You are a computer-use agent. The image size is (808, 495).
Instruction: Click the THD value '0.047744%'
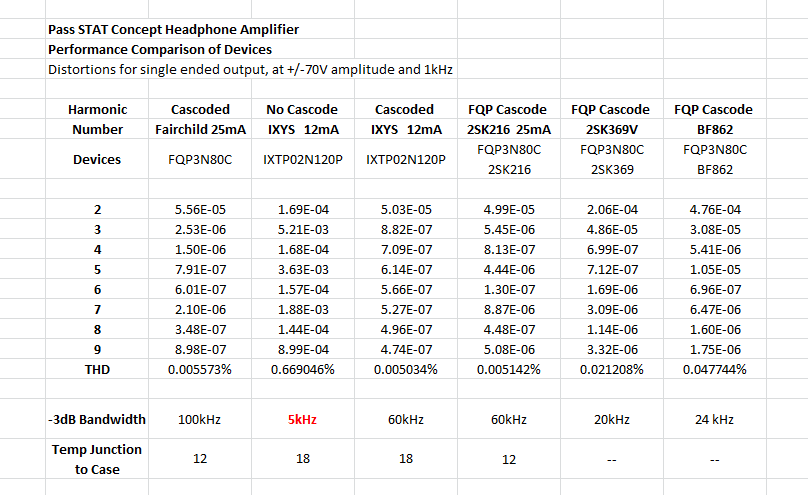pos(715,370)
